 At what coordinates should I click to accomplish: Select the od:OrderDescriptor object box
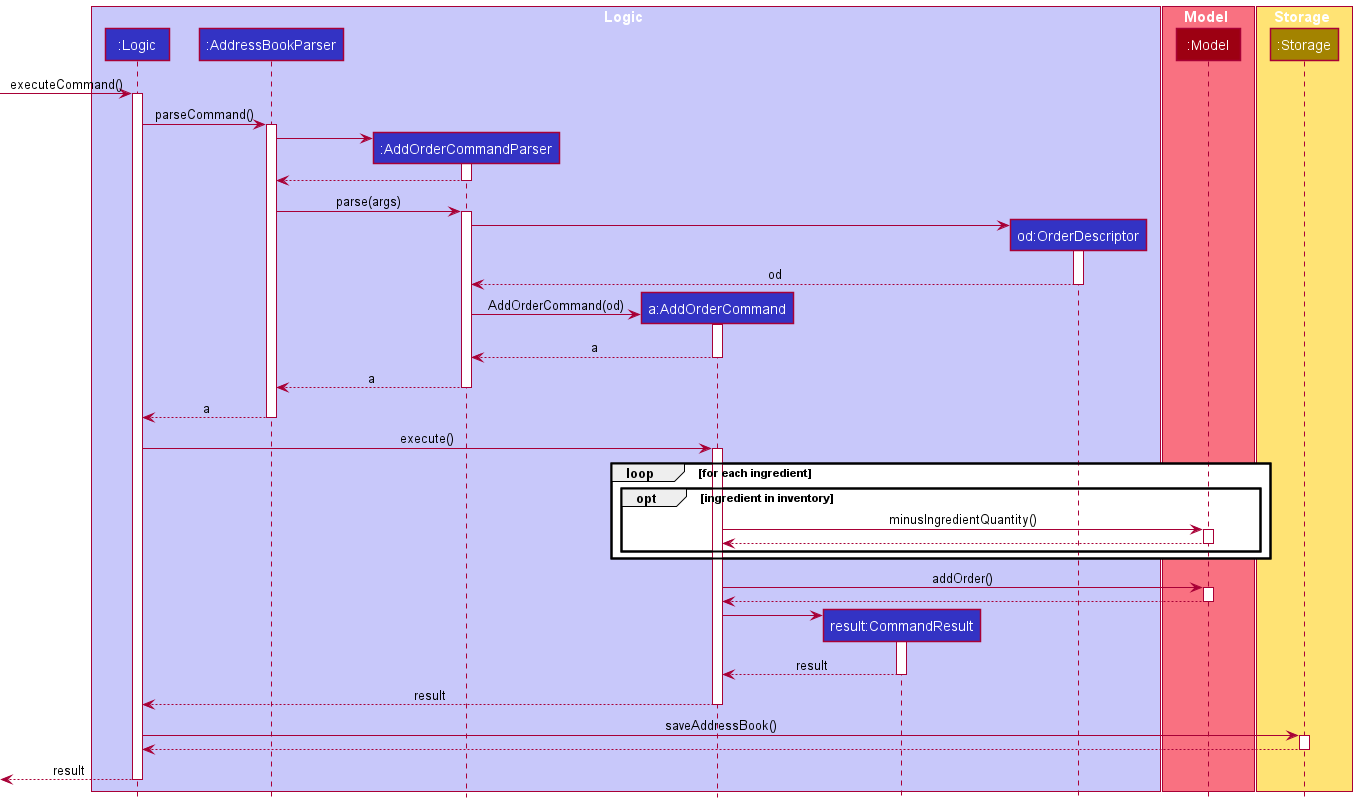[x=1077, y=235]
